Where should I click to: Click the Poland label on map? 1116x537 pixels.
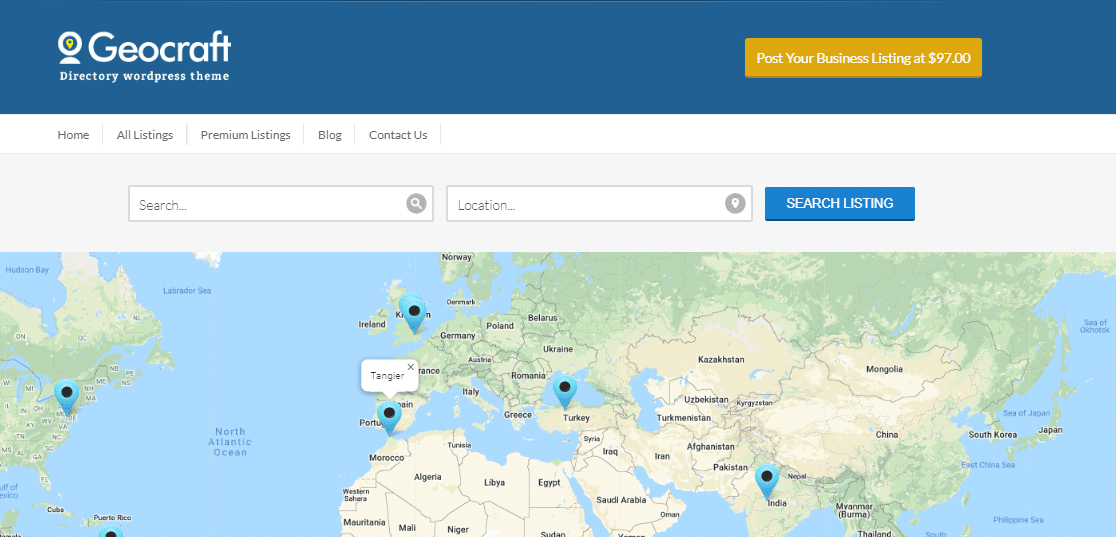pyautogui.click(x=500, y=325)
